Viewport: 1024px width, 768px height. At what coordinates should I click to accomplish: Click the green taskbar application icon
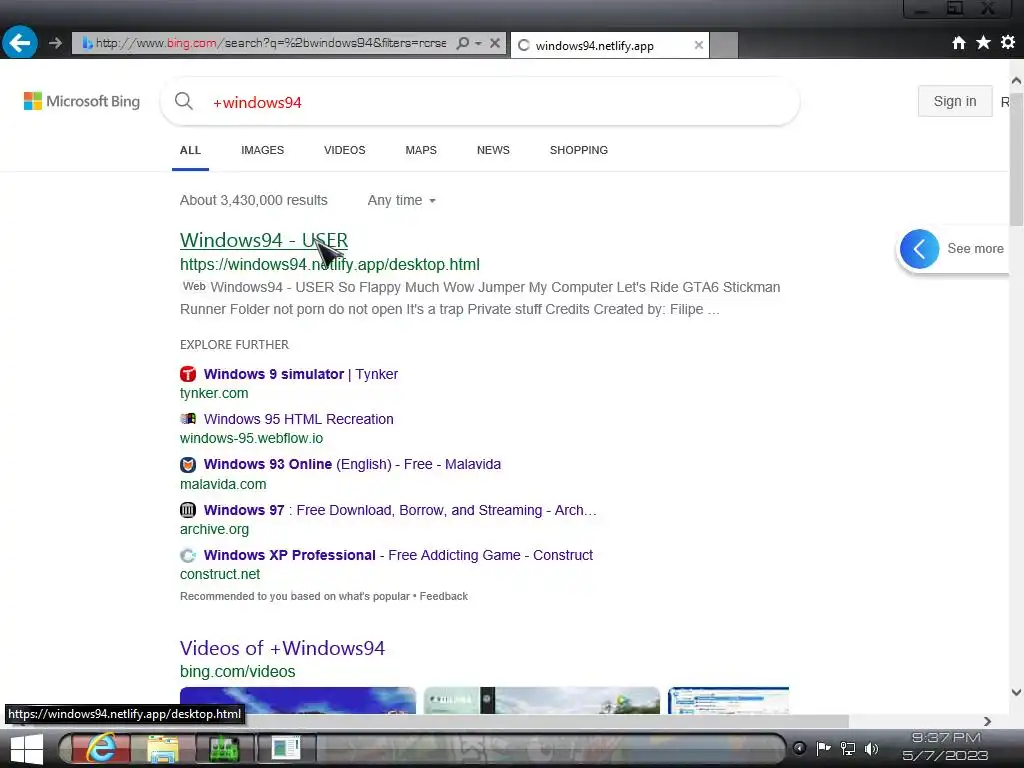224,748
